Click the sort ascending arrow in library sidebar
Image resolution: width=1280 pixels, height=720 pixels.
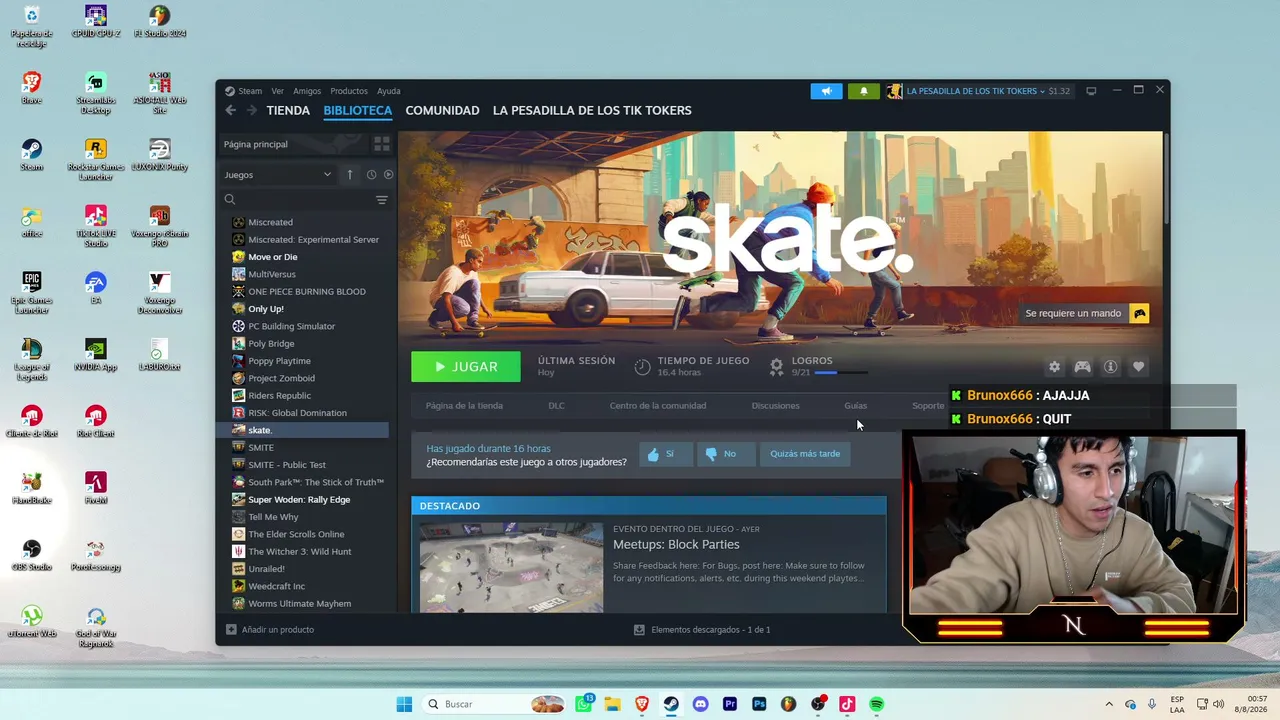click(x=349, y=175)
